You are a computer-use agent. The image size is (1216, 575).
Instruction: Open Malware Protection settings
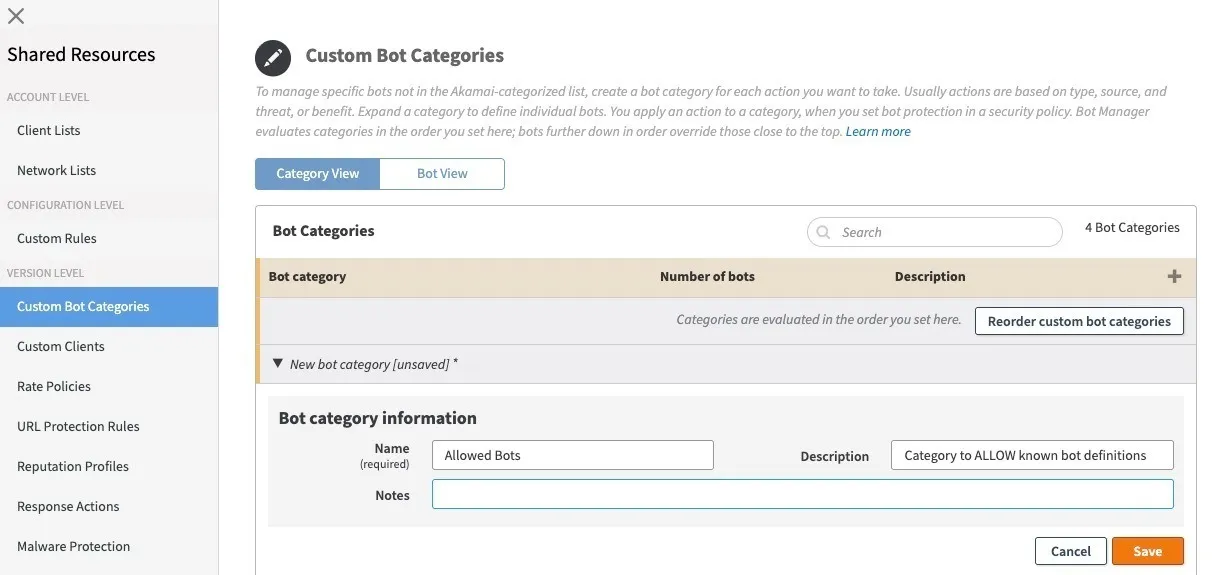click(73, 547)
